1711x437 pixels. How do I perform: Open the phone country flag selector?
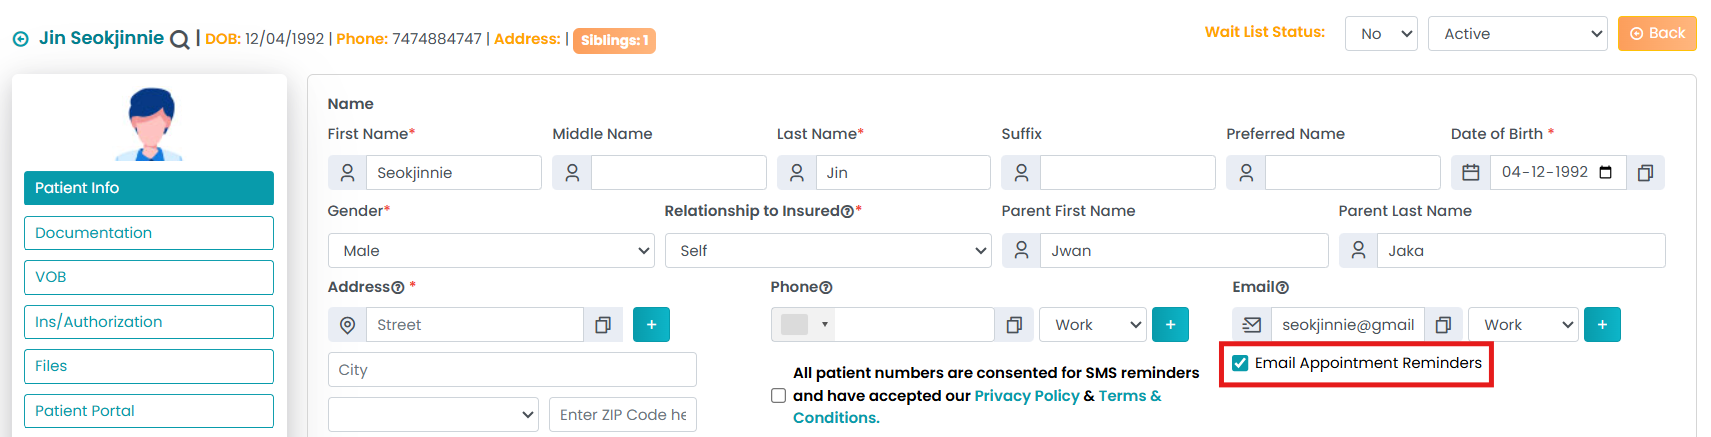[804, 325]
